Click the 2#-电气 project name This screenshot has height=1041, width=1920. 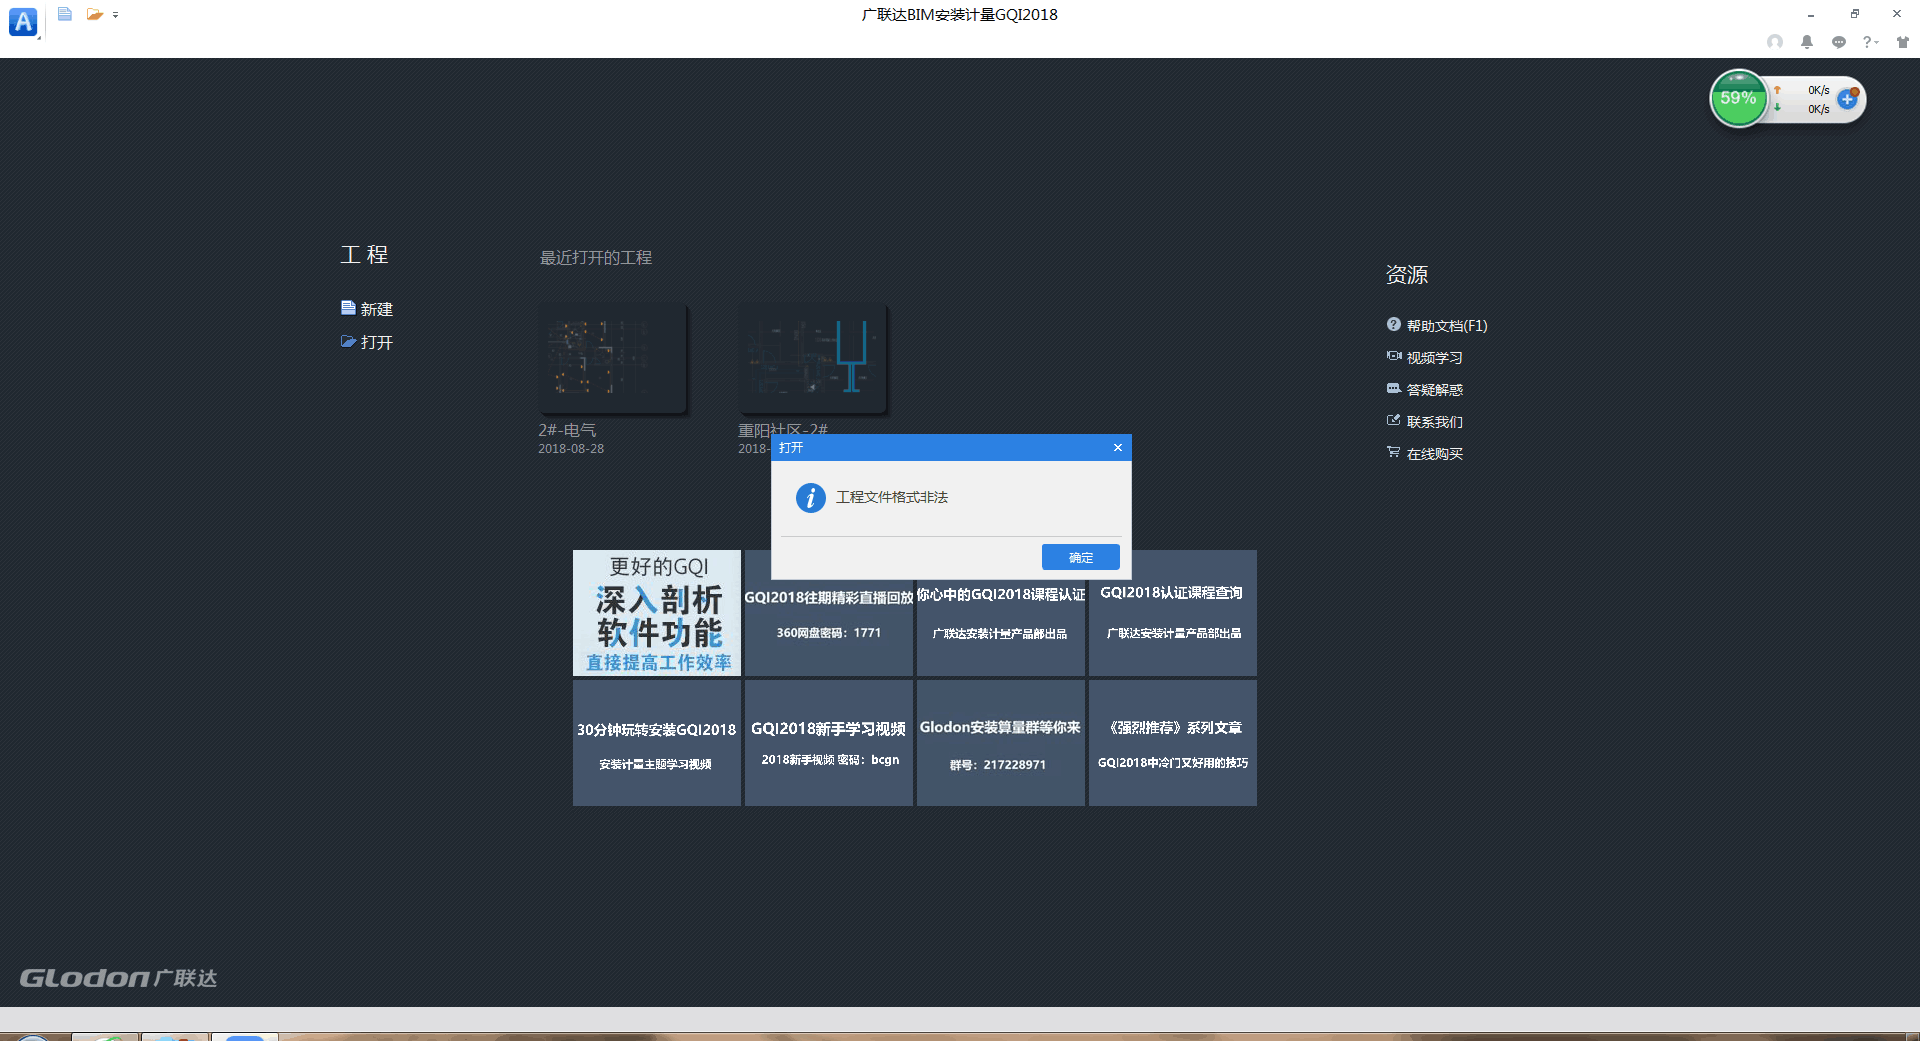(x=567, y=430)
